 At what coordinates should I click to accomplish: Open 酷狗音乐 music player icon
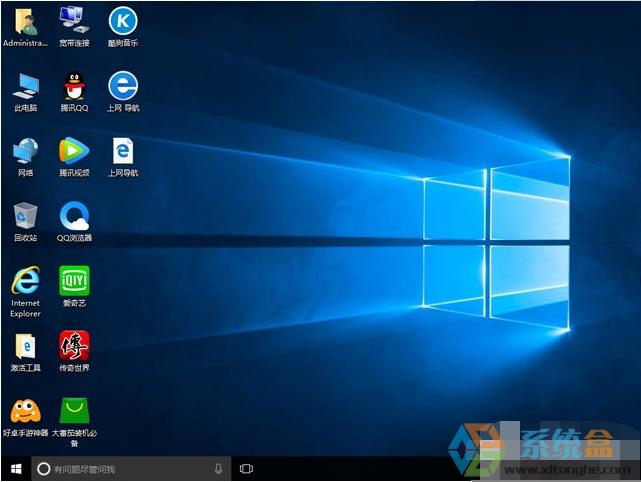click(x=122, y=21)
